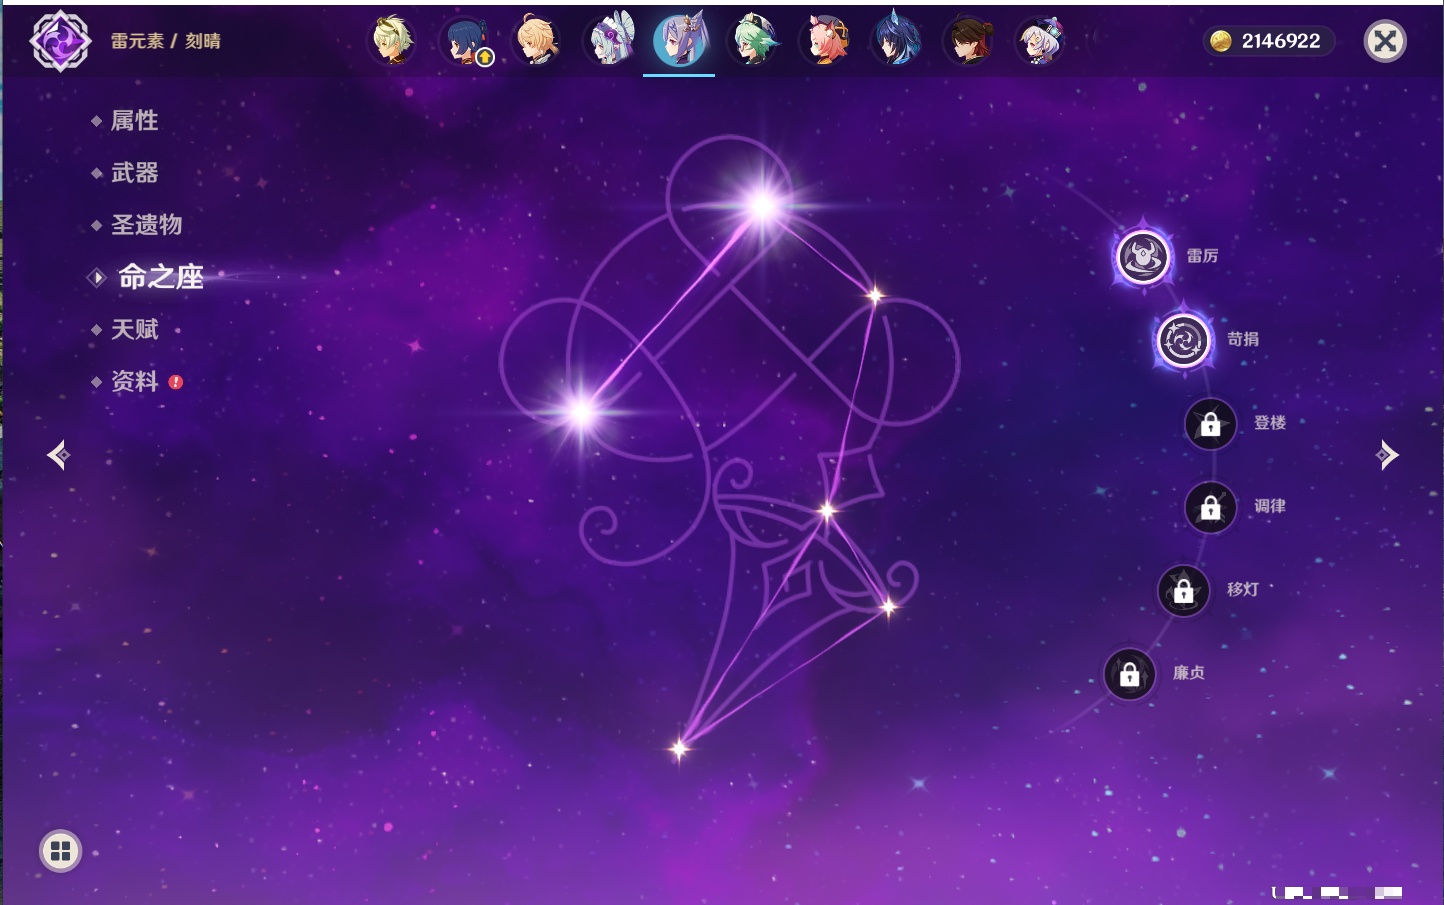Close the character screen with the X button
The image size is (1444, 905).
[x=1385, y=41]
